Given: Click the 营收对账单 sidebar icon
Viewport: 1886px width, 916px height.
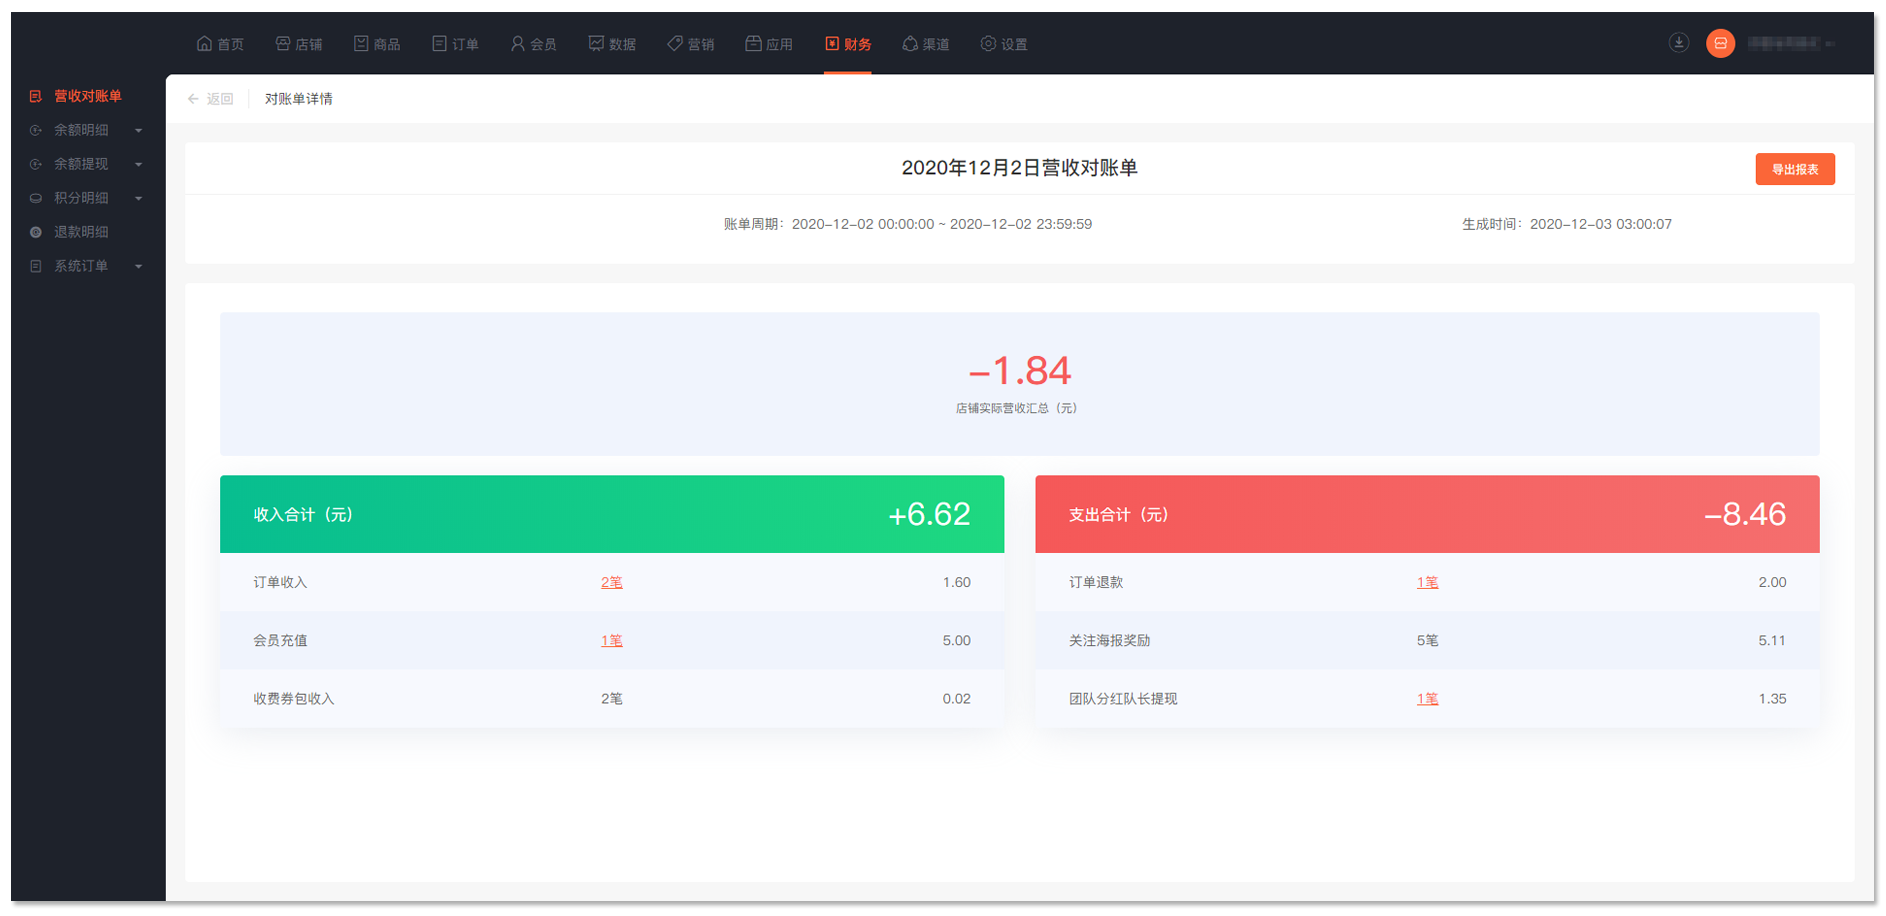Looking at the screenshot, I should click(36, 96).
